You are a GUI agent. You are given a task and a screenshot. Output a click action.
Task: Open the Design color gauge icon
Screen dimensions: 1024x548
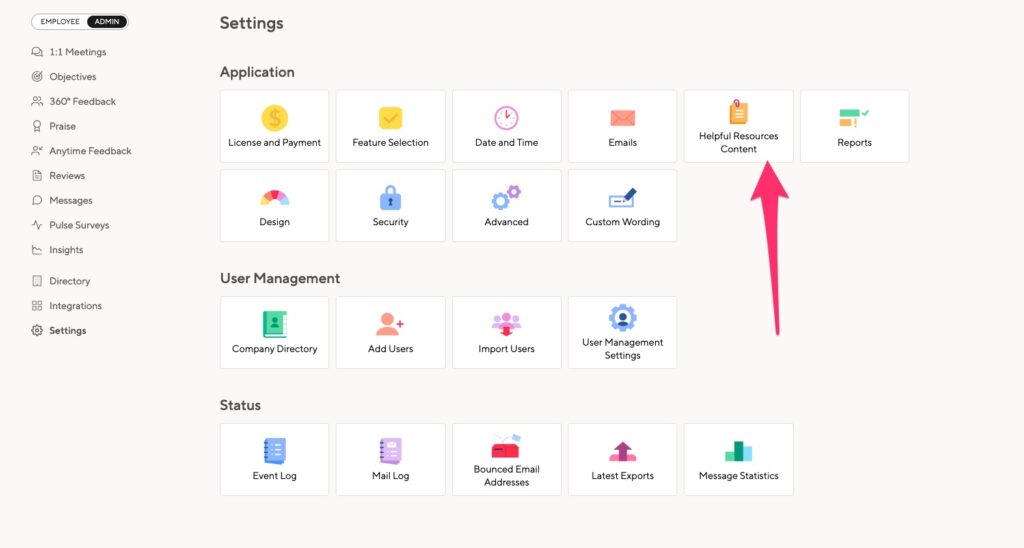pos(274,197)
